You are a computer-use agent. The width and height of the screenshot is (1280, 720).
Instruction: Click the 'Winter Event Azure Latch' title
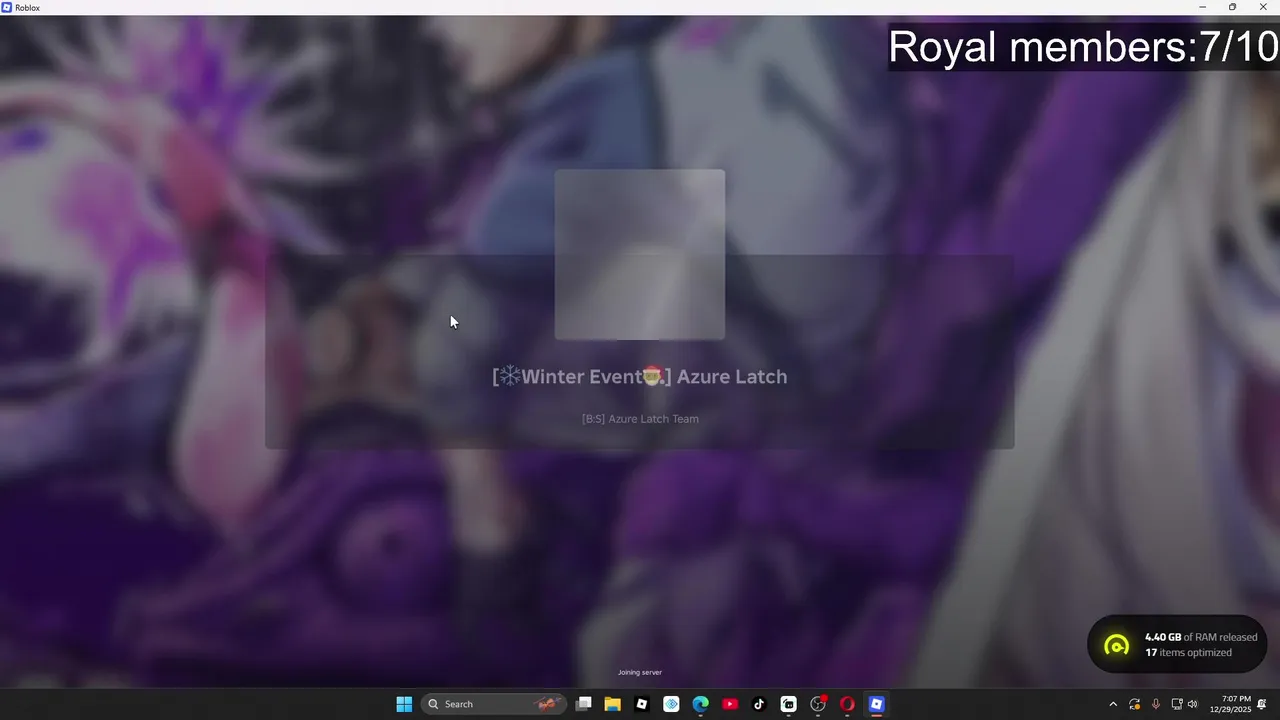[640, 377]
